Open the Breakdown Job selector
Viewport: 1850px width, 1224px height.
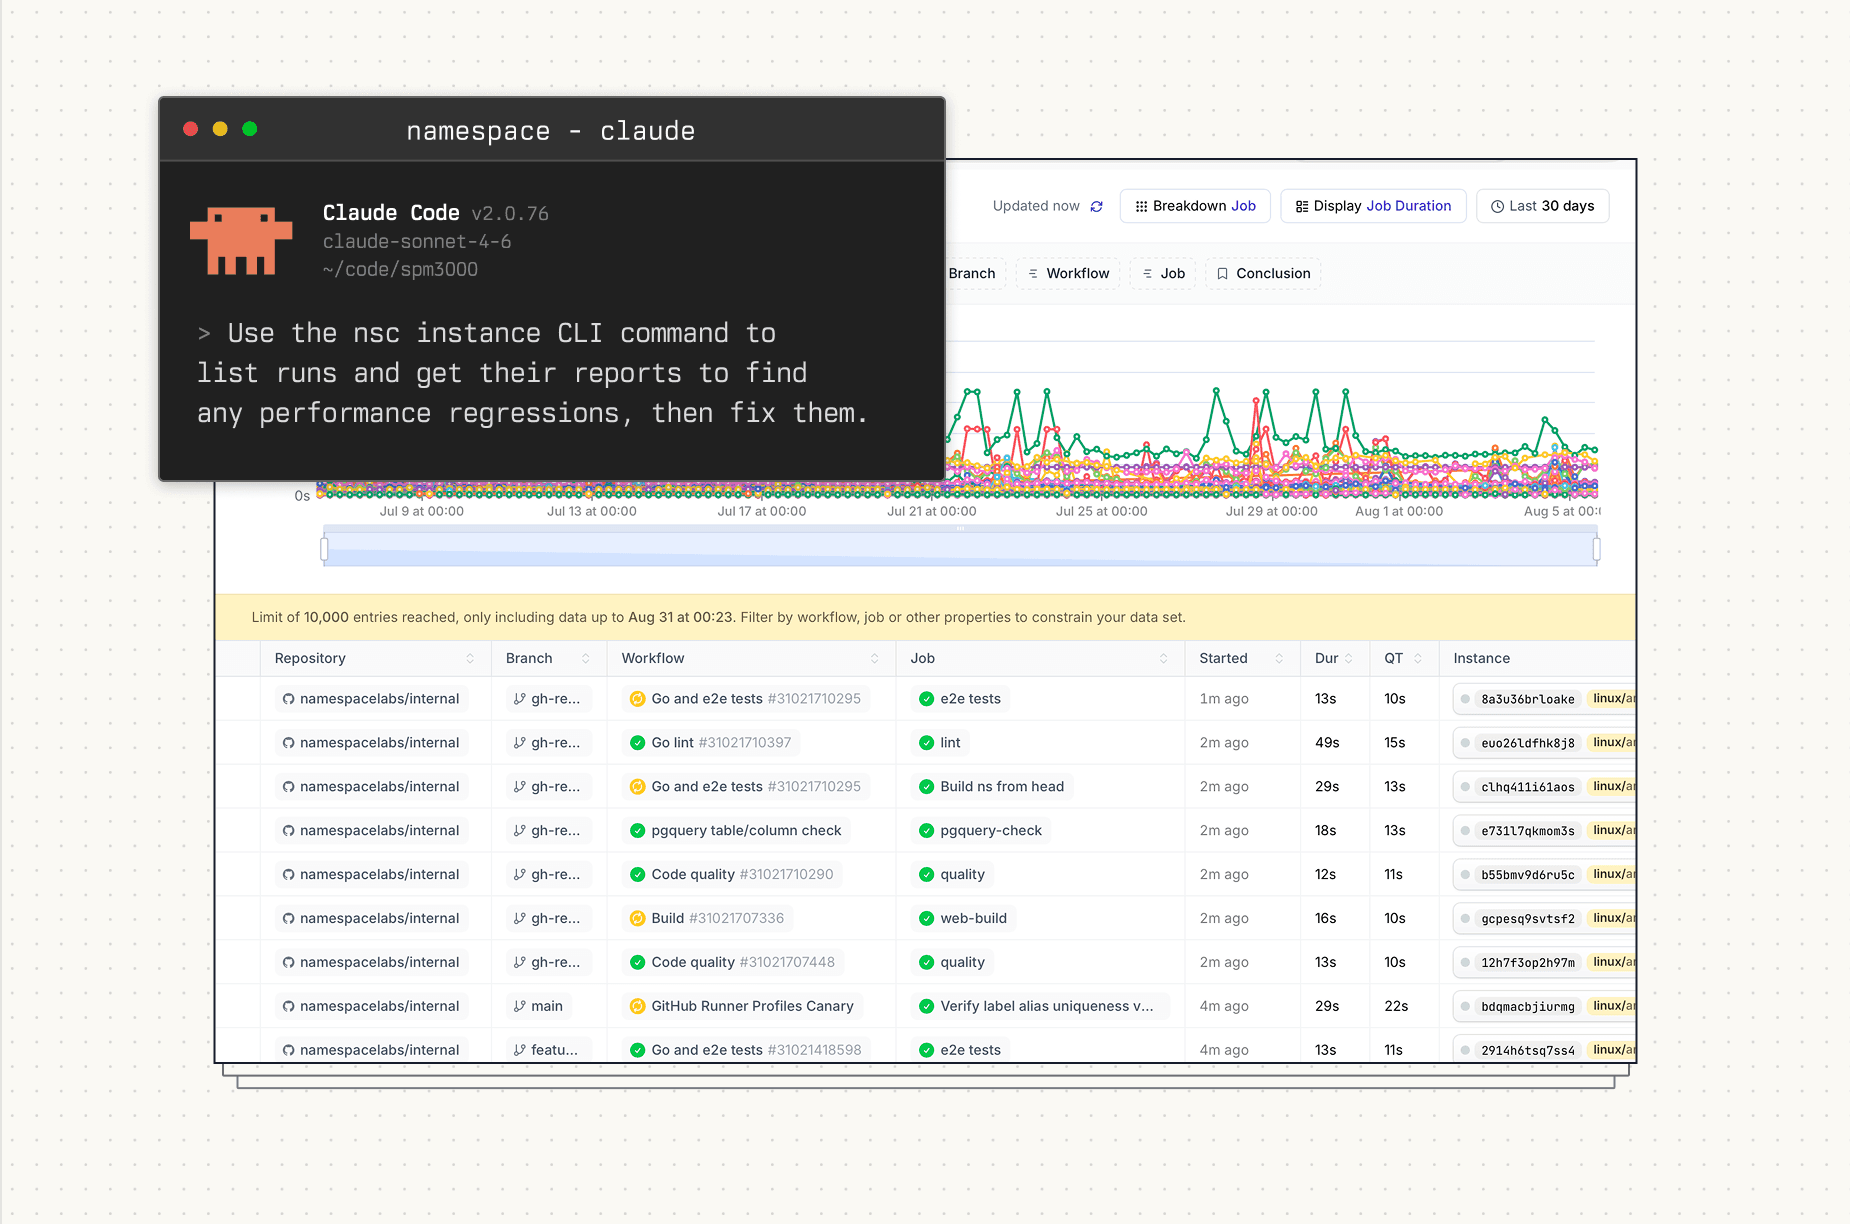point(1195,206)
